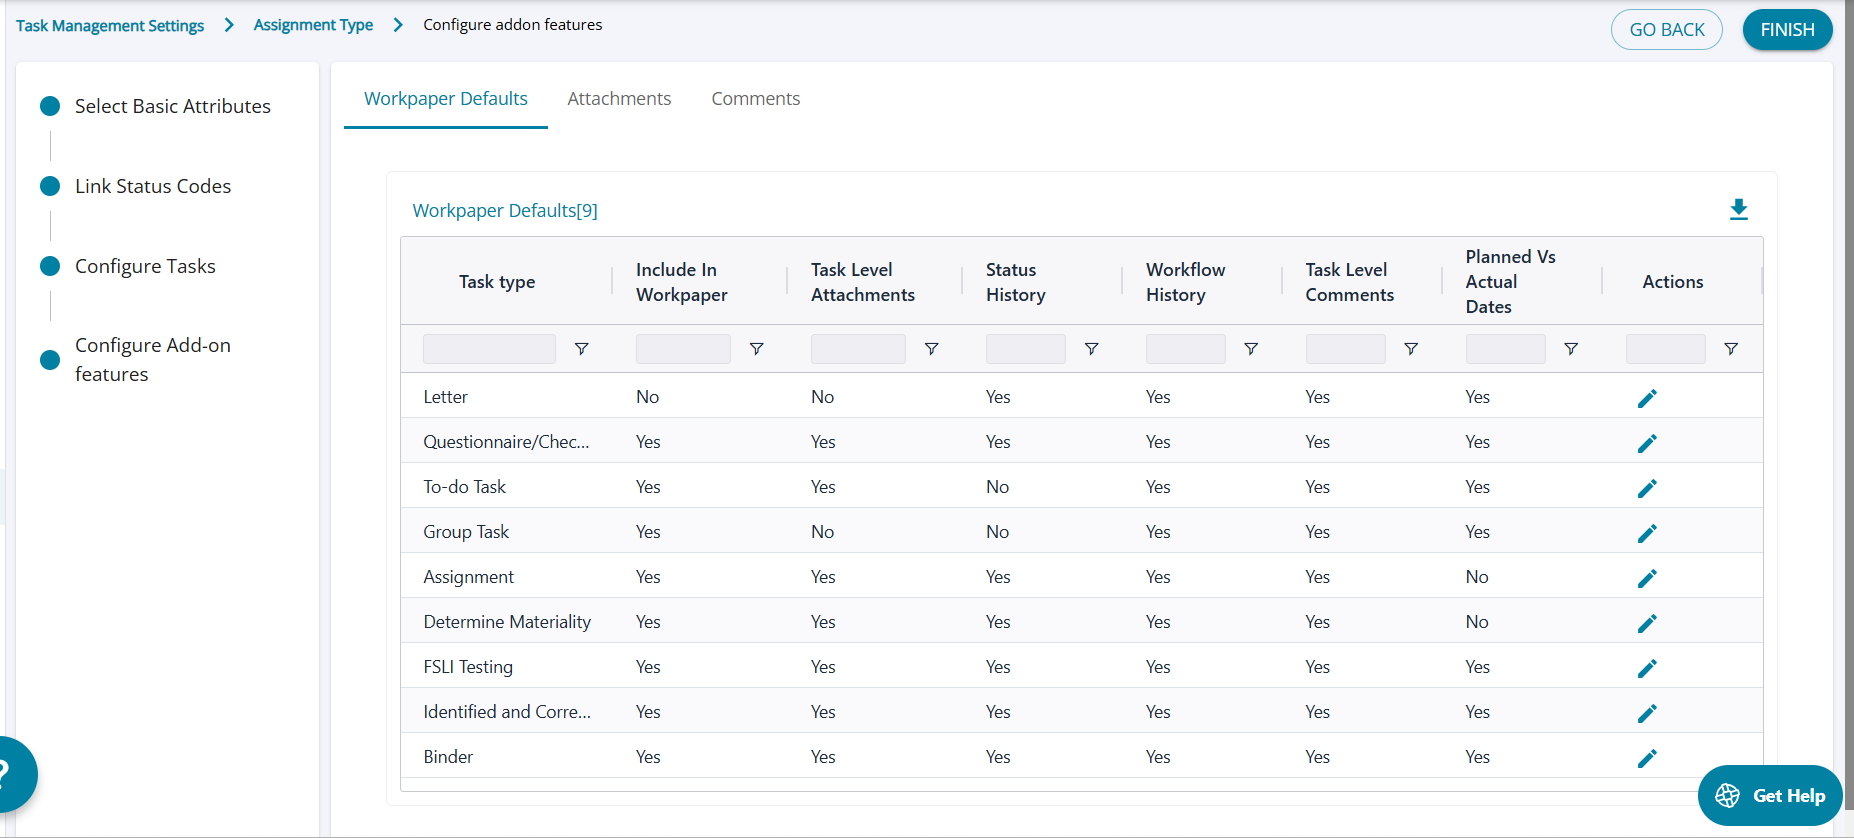Navigate to Task Management Settings breadcrumb
The width and height of the screenshot is (1854, 838).
tap(110, 25)
